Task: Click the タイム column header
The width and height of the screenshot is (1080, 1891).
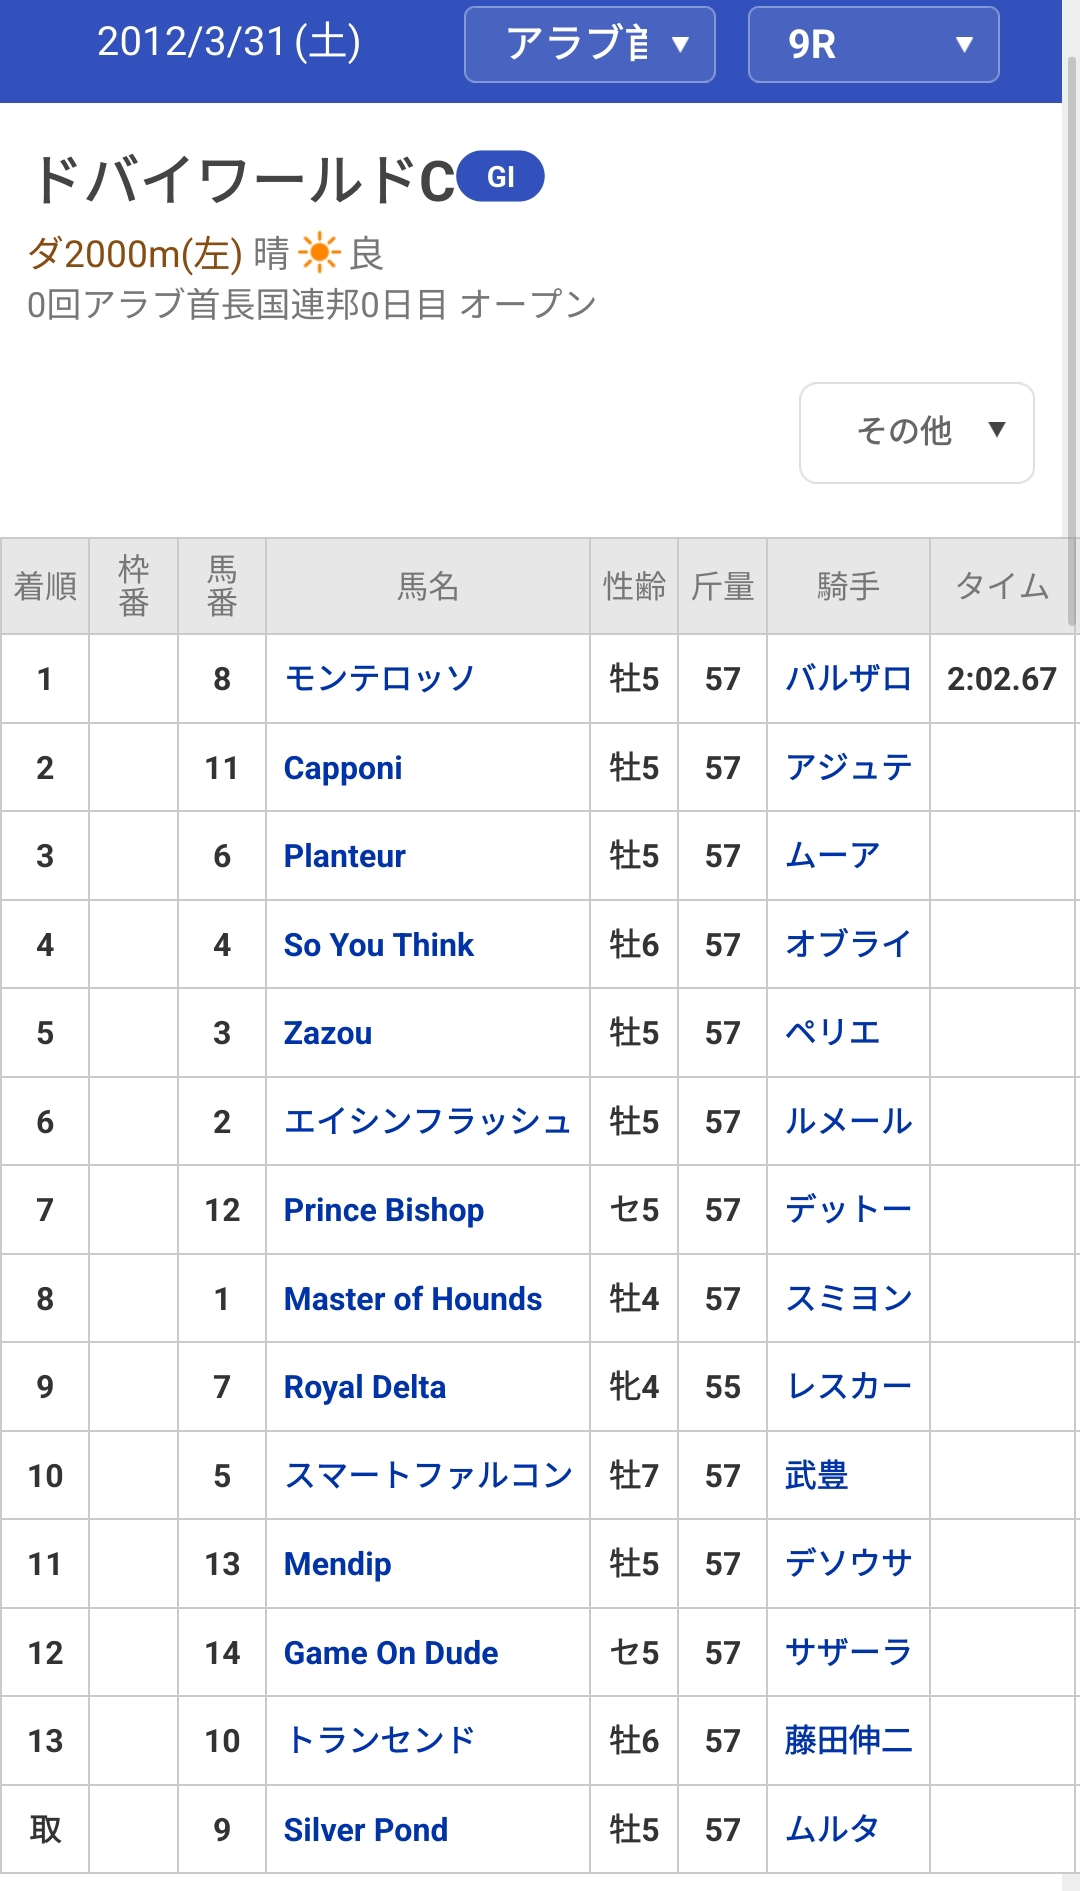Action: [1002, 586]
